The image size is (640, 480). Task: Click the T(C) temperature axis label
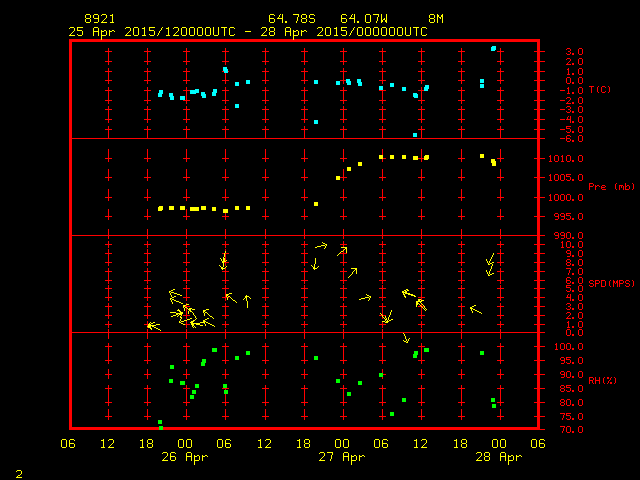coord(600,90)
